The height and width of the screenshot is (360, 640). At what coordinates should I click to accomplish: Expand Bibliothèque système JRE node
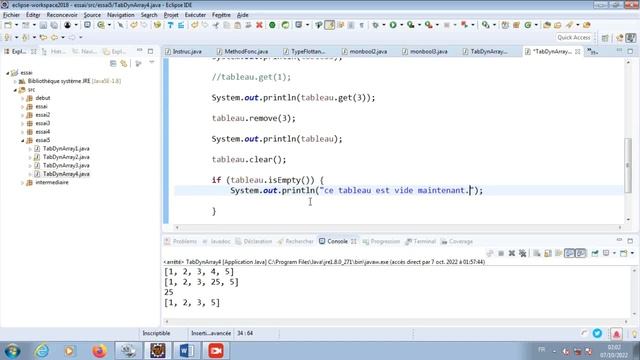[x=16, y=81]
